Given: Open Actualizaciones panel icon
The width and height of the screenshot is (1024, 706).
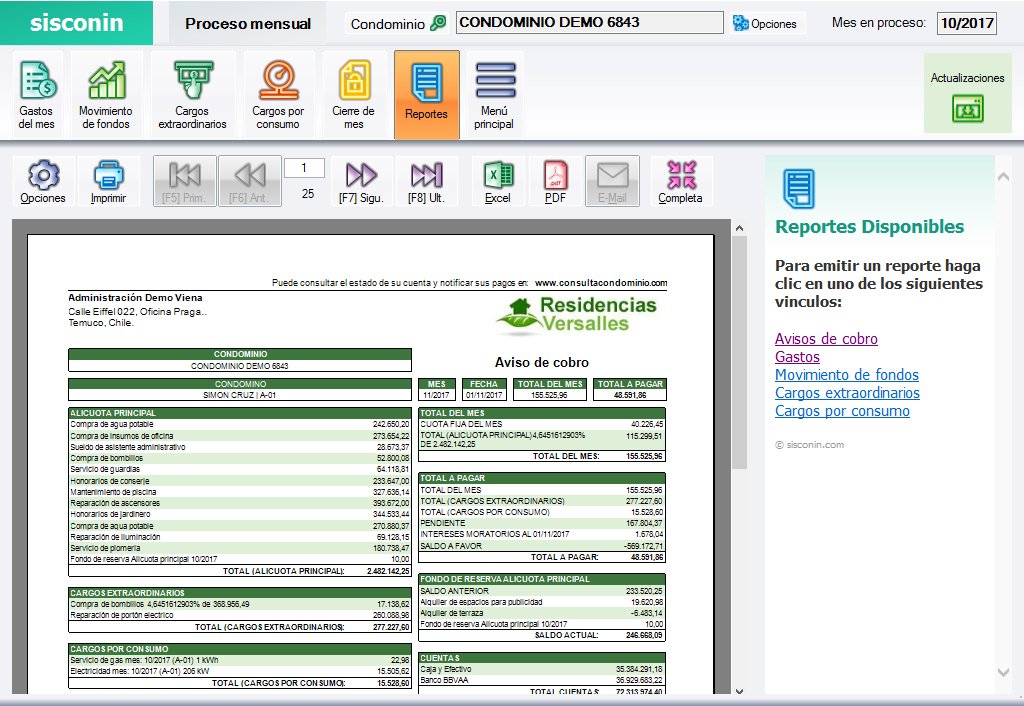Looking at the screenshot, I should tap(968, 108).
